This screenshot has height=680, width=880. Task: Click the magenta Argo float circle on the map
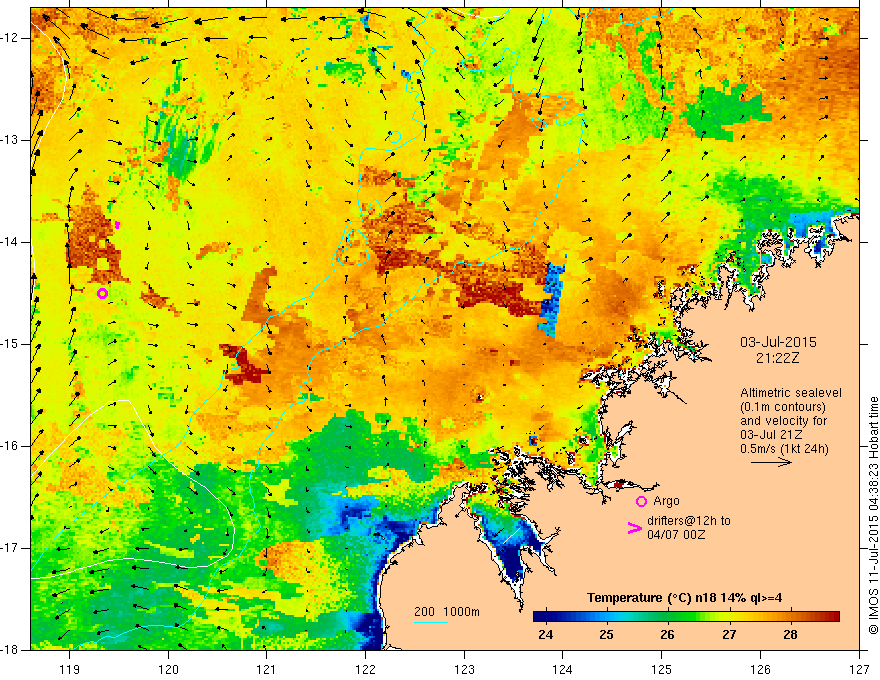tap(102, 293)
